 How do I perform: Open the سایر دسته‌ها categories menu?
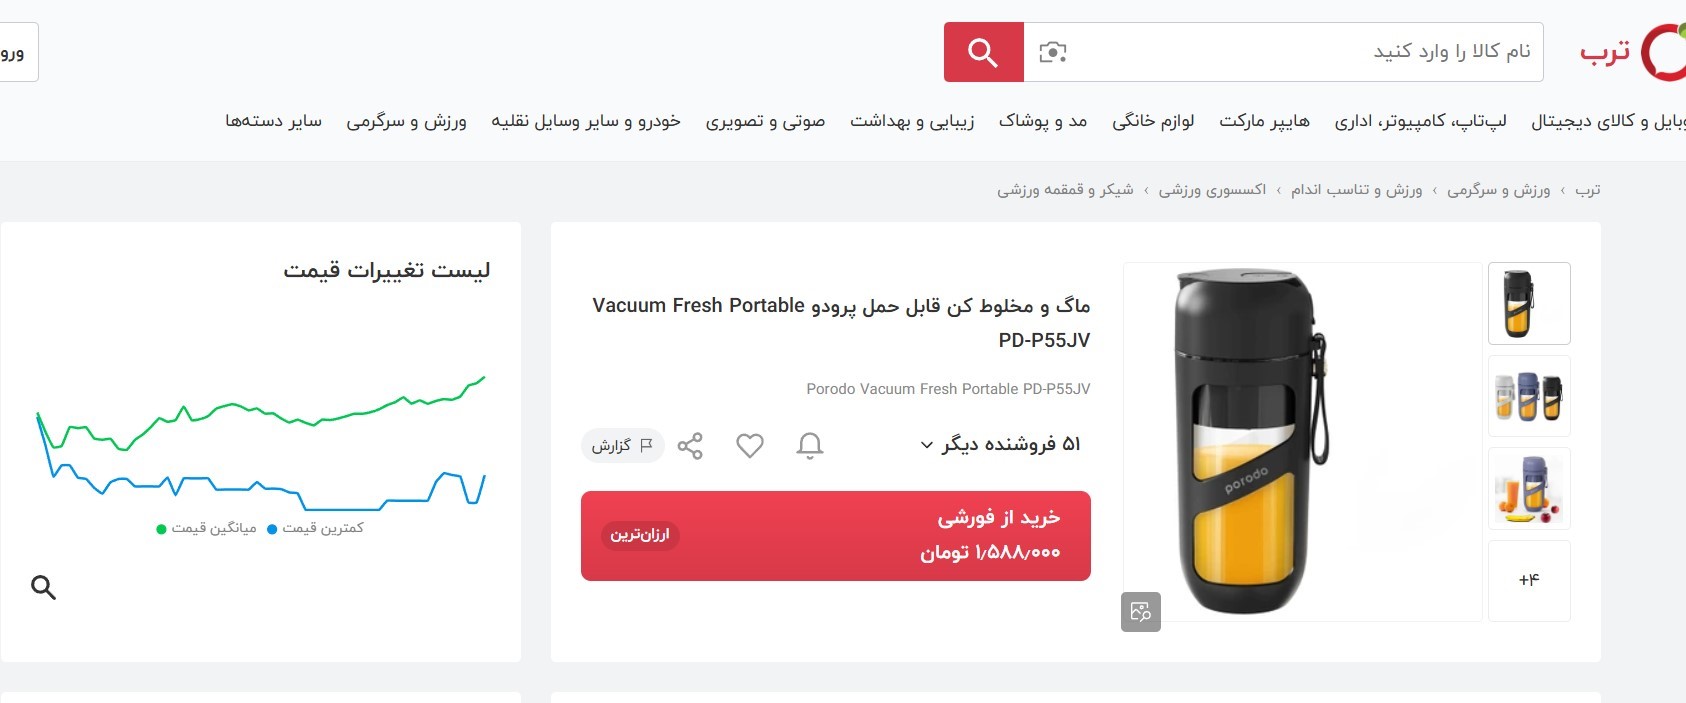click(273, 121)
